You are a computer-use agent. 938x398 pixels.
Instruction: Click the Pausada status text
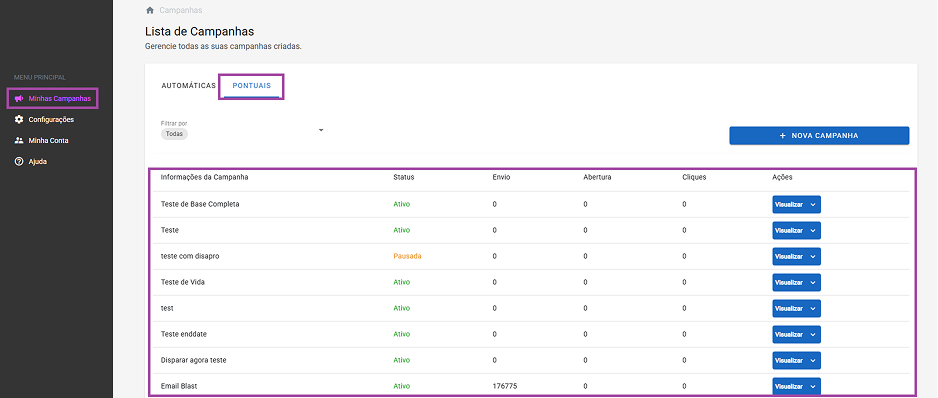(x=407, y=256)
